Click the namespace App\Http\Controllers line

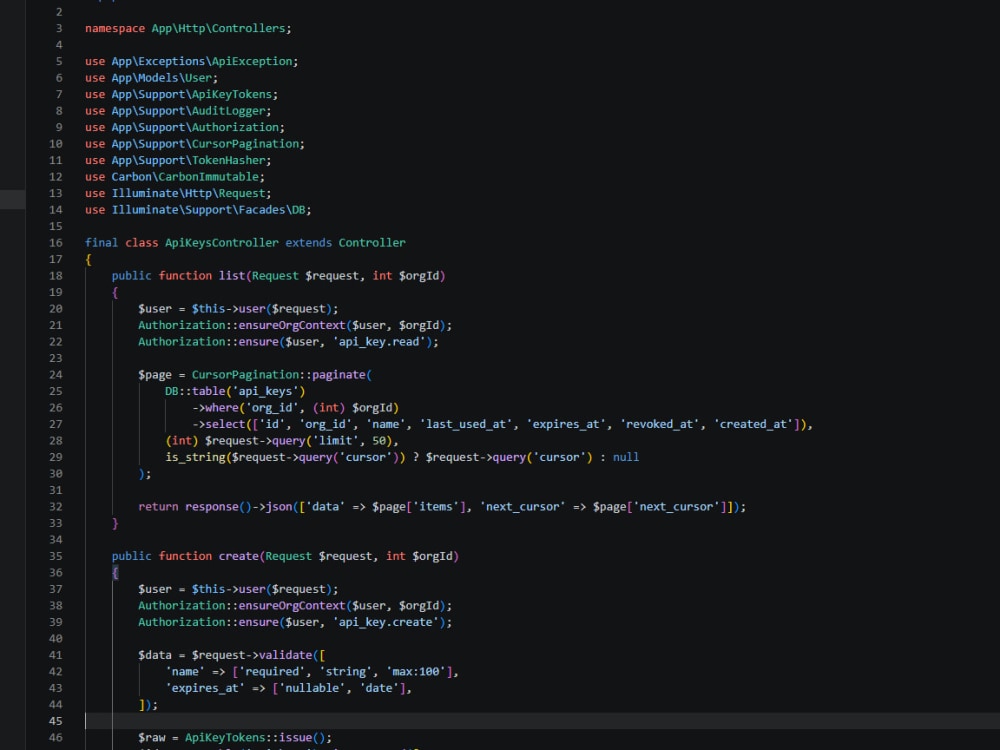pyautogui.click(x=188, y=28)
